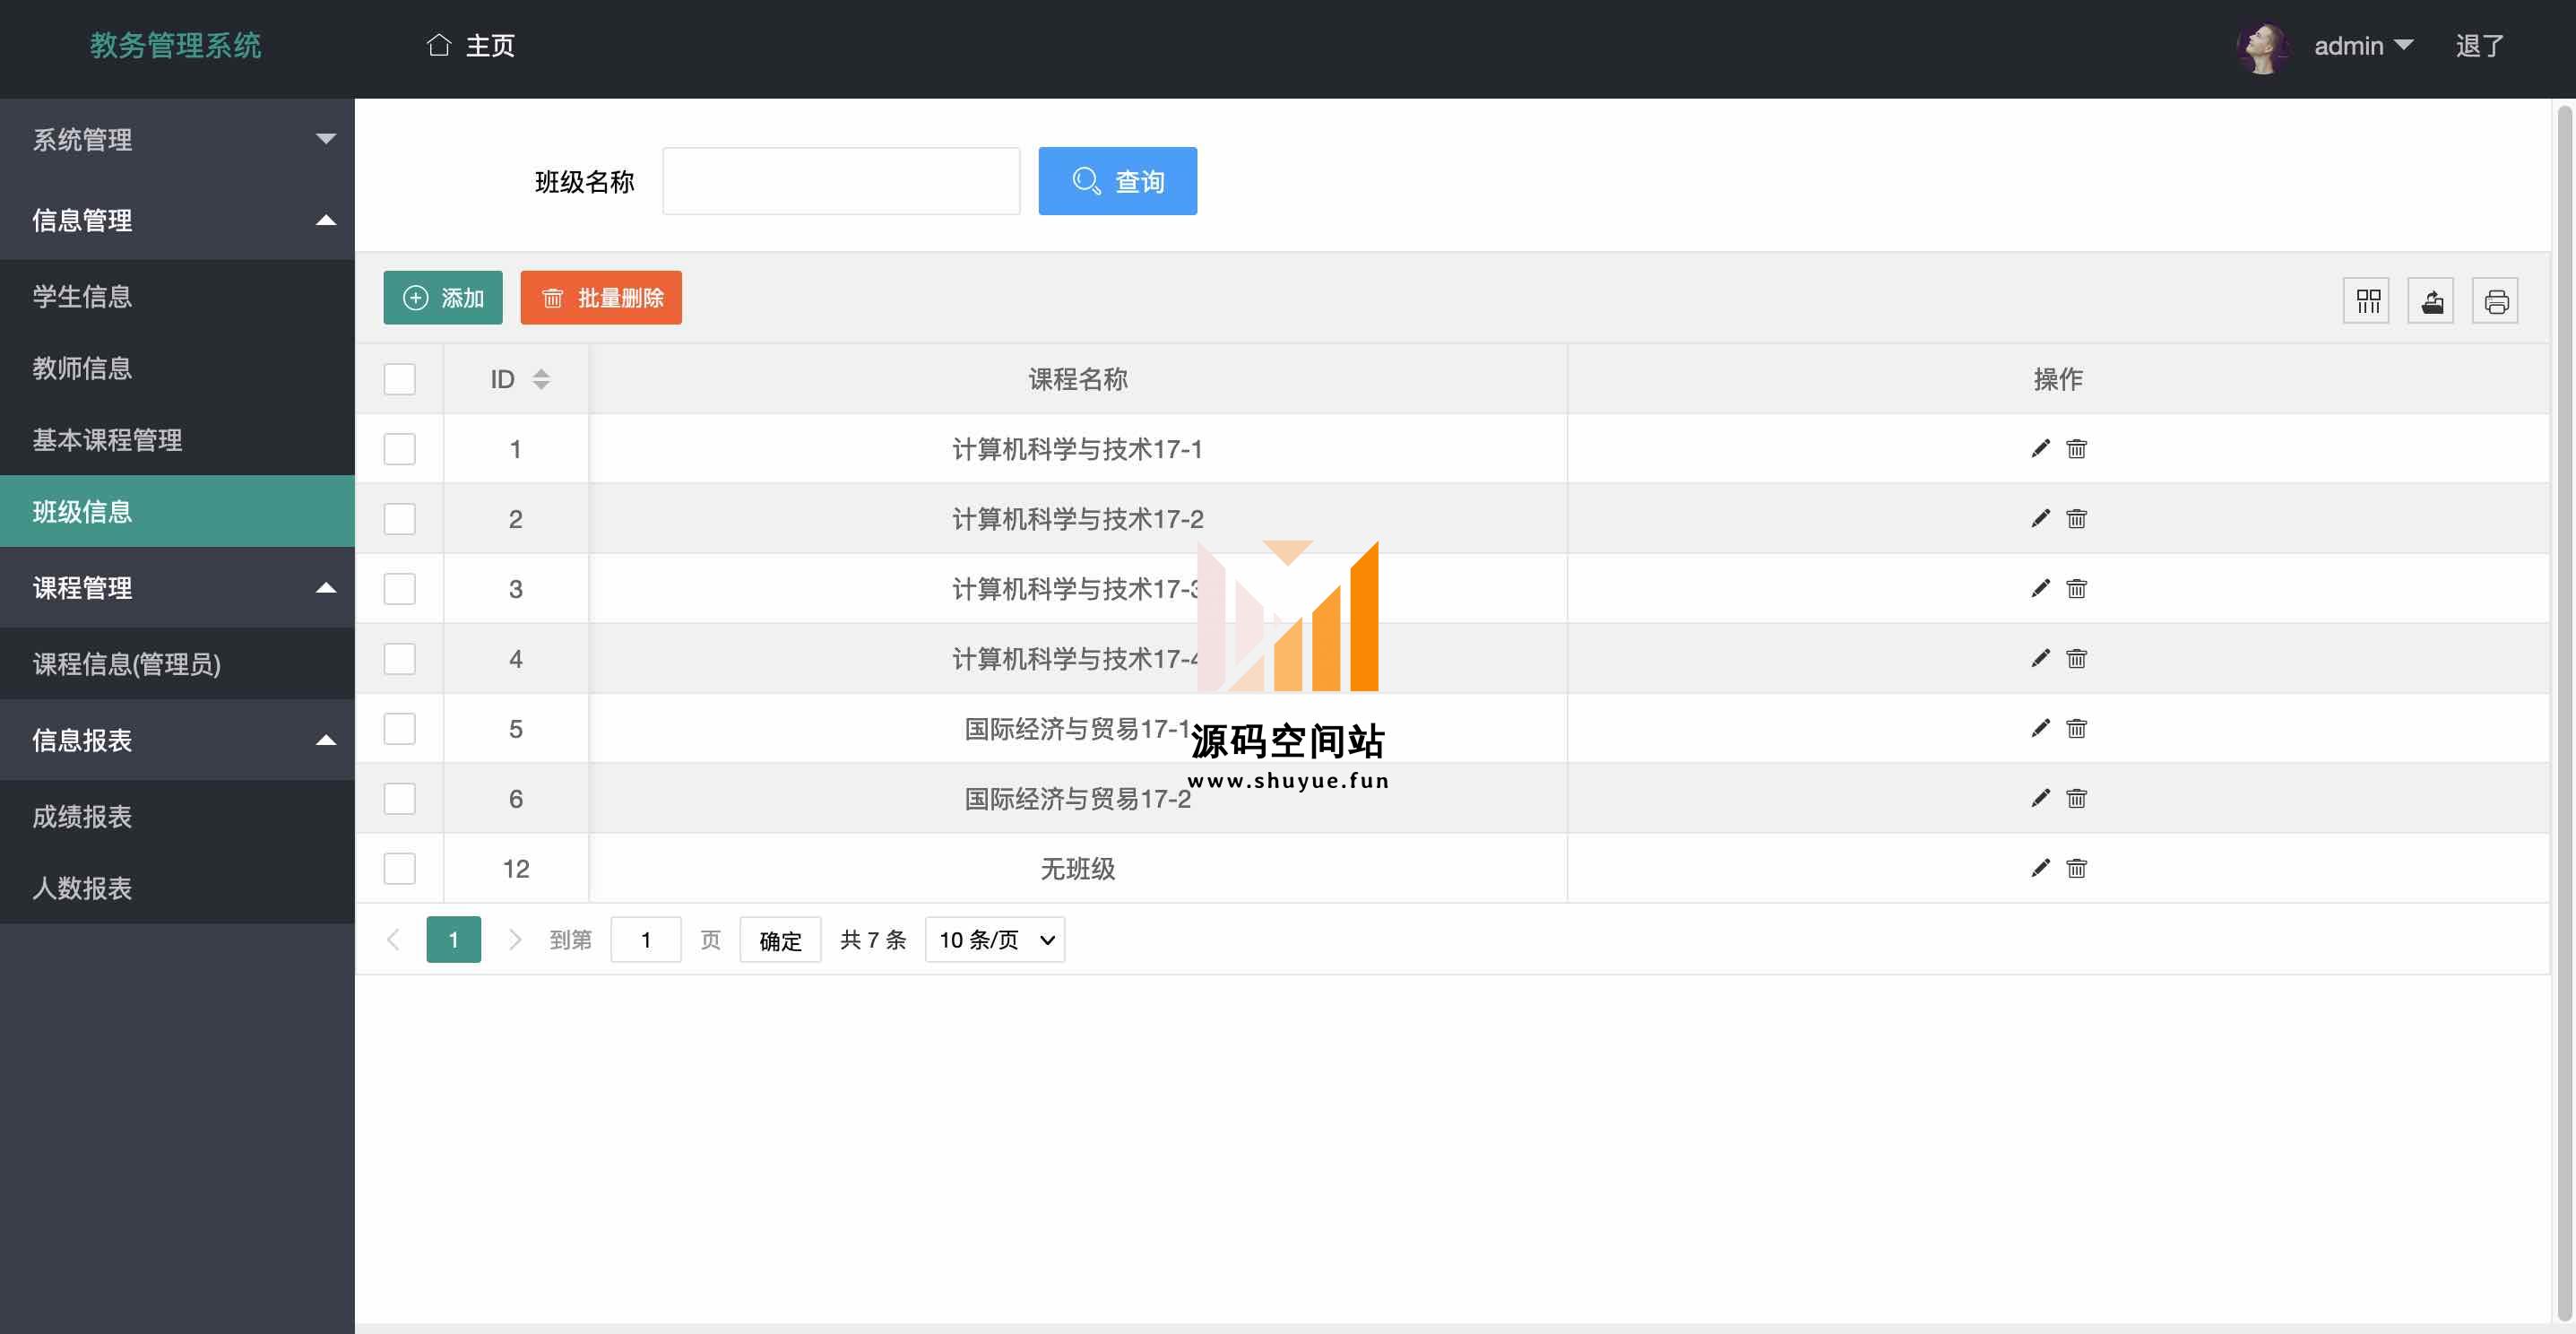
Task: Open the 10 条/页 page size dropdown
Action: point(995,940)
